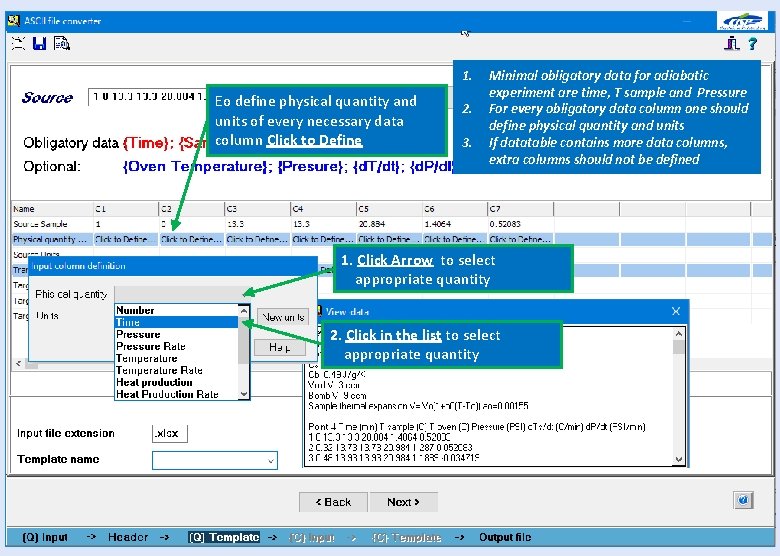Click the Input file extension field
Screen dimensions: 780x556
click(x=170, y=433)
